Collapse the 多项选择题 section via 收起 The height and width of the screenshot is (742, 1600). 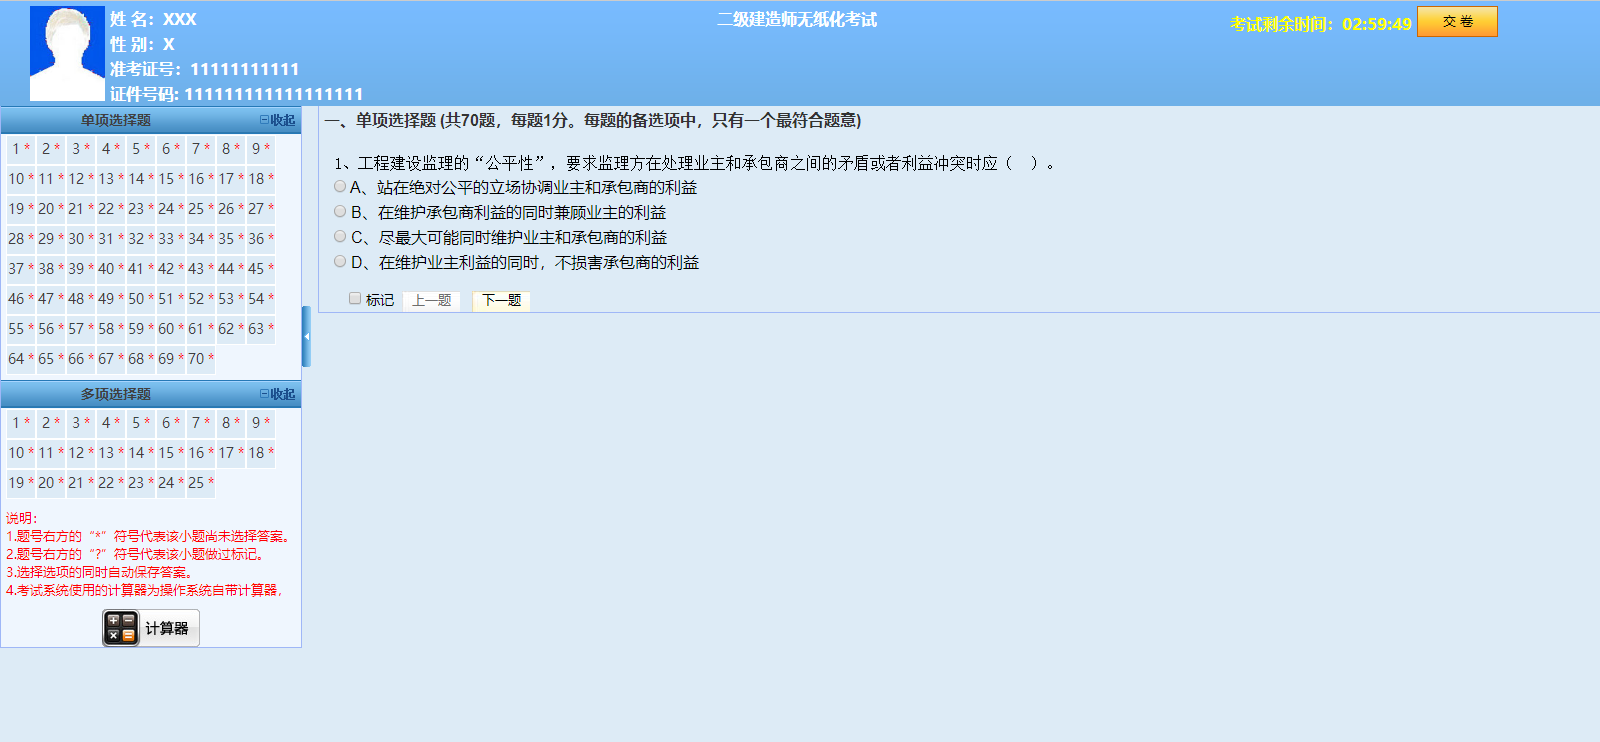pos(278,394)
